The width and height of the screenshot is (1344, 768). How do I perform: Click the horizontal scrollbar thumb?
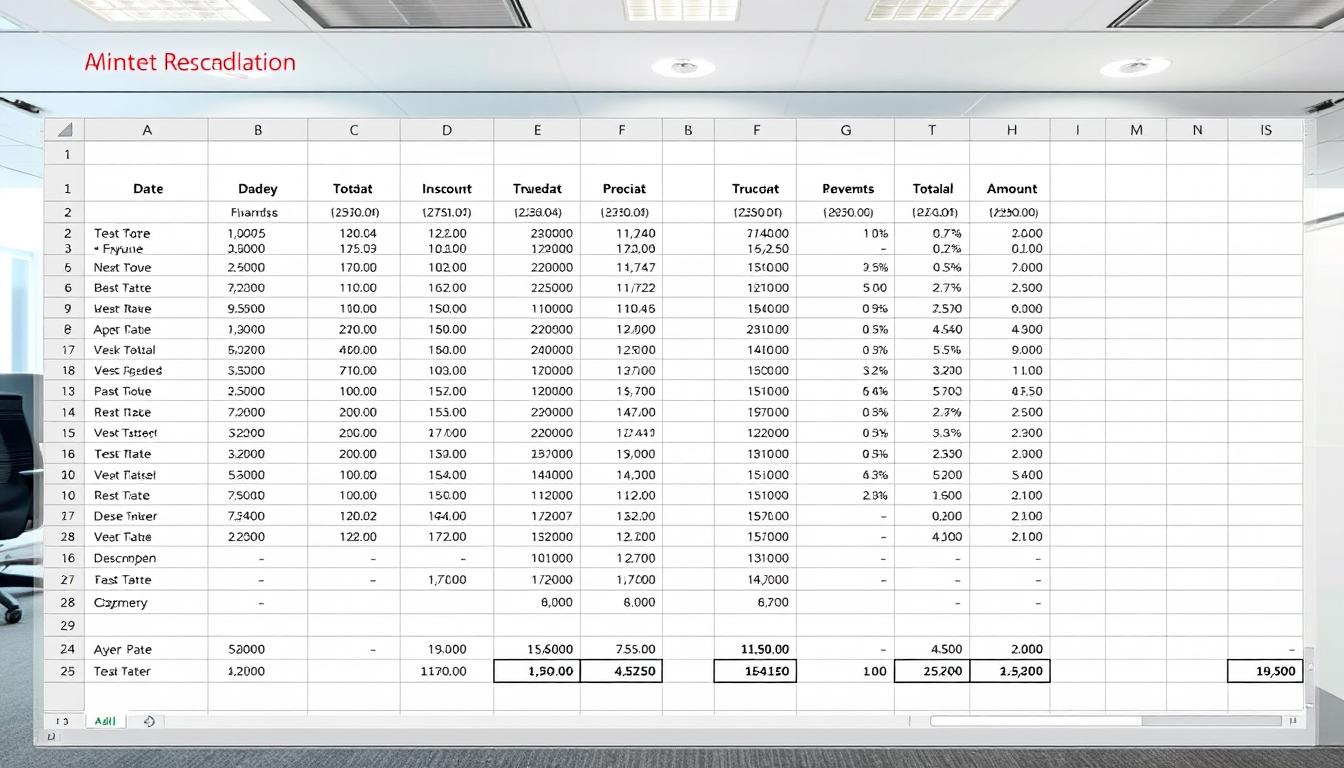point(1036,720)
